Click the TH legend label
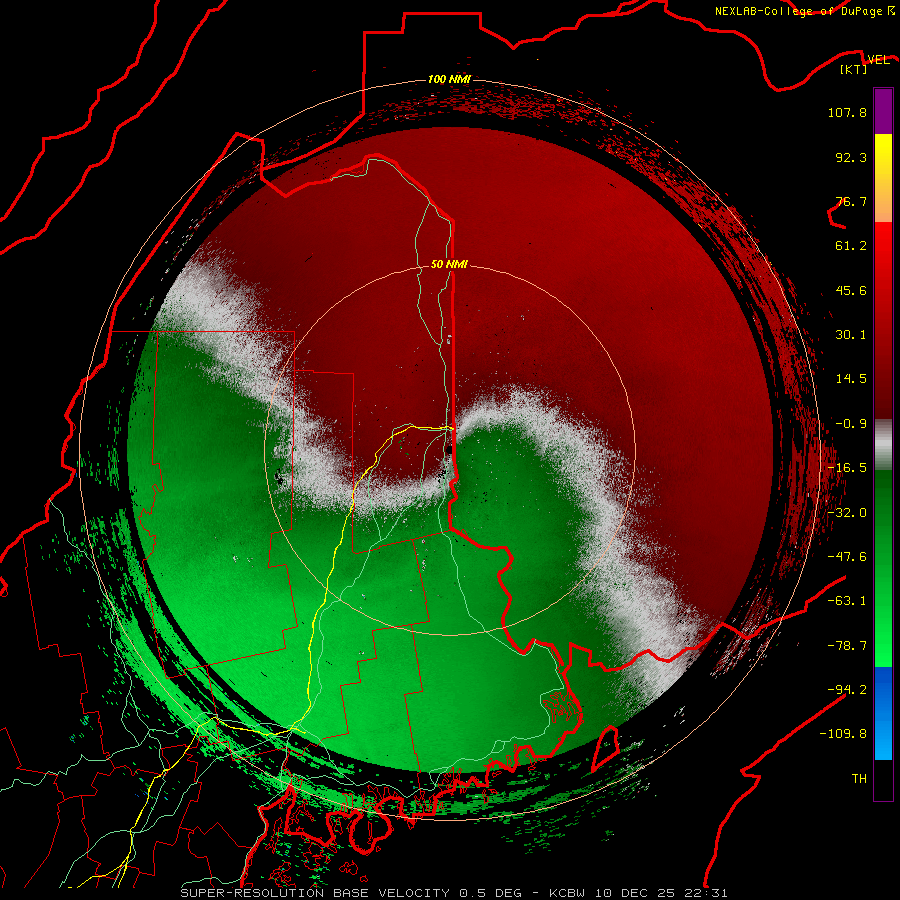This screenshot has width=900, height=900. click(x=859, y=778)
